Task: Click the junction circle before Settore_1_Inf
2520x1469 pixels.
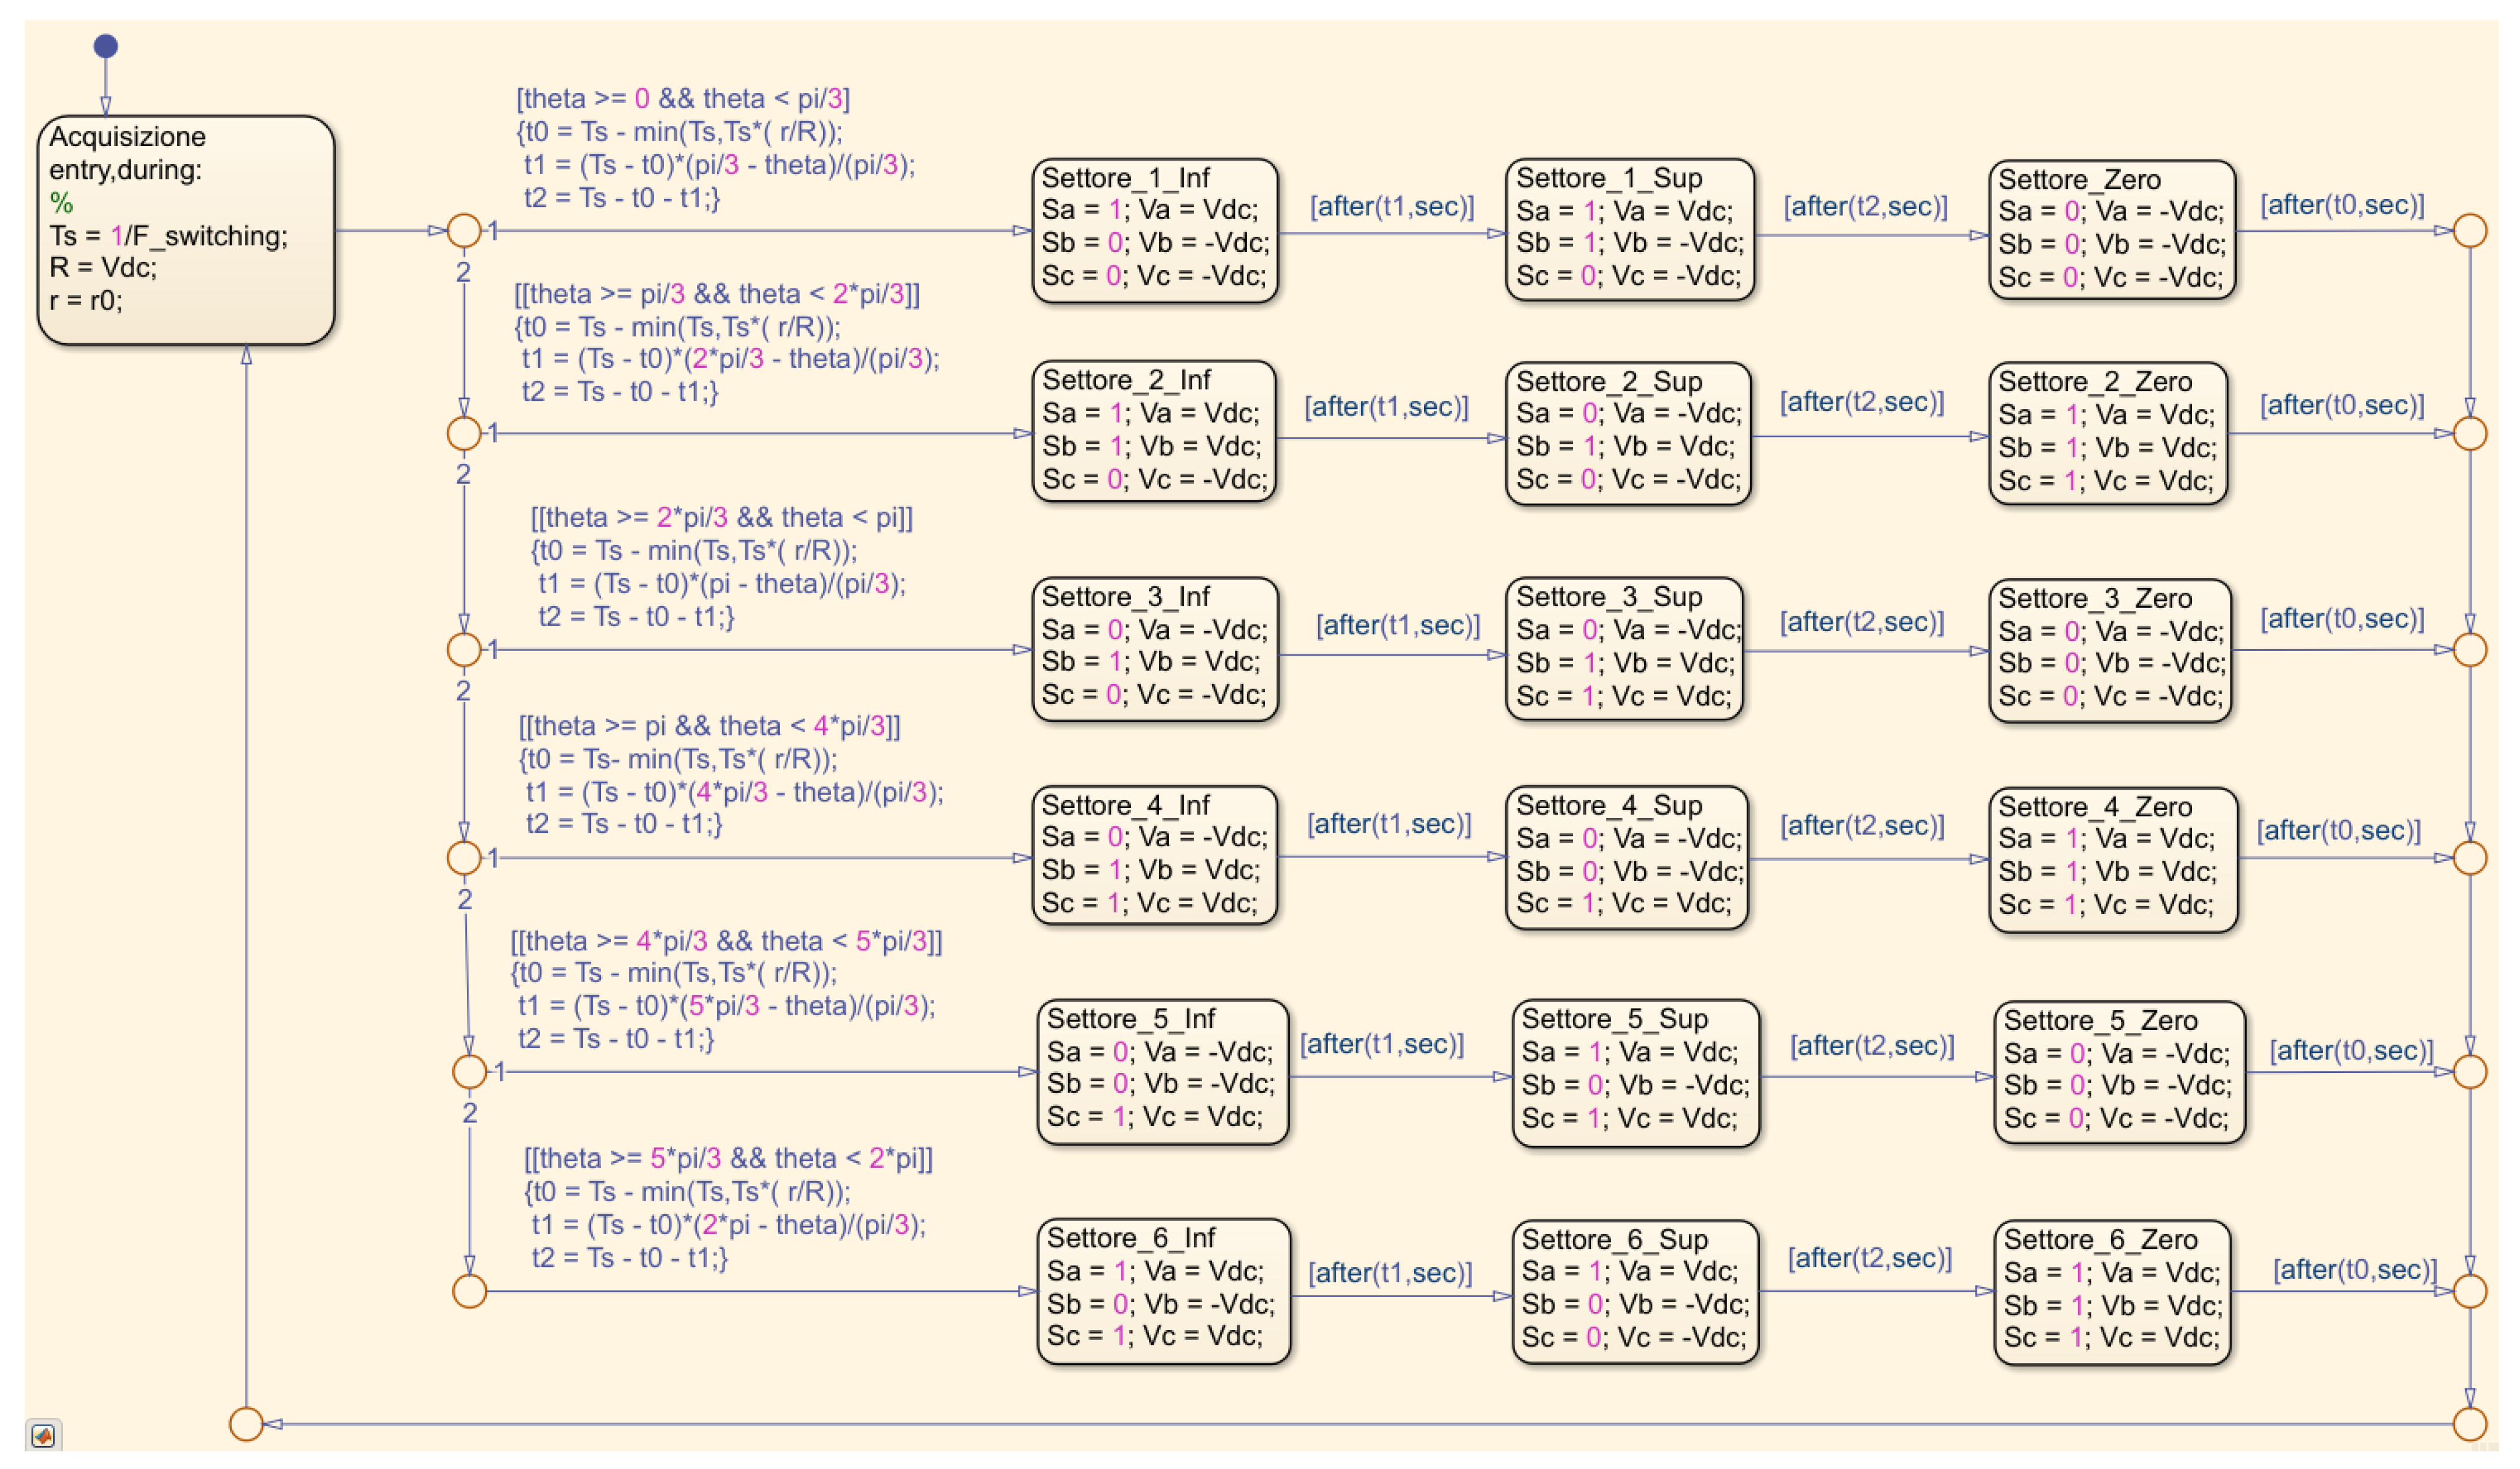Action: [464, 230]
